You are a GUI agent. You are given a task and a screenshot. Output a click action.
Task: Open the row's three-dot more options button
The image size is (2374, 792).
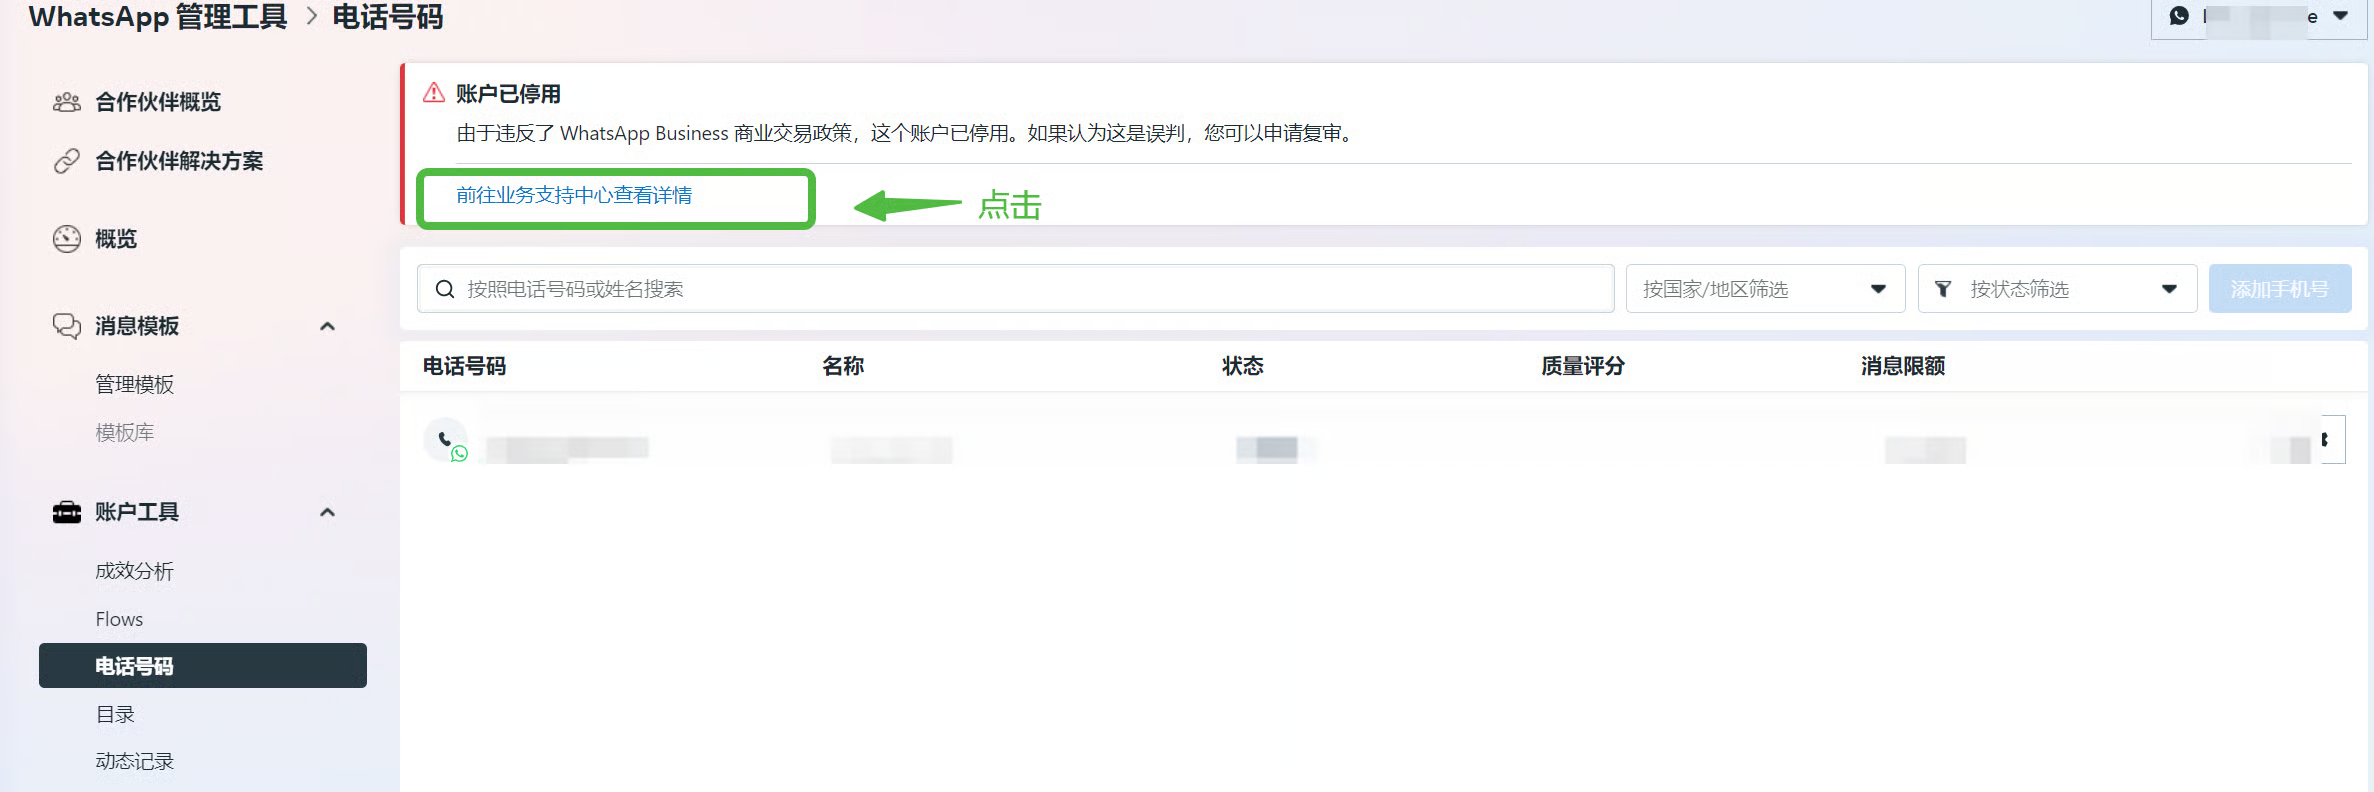coord(2326,440)
